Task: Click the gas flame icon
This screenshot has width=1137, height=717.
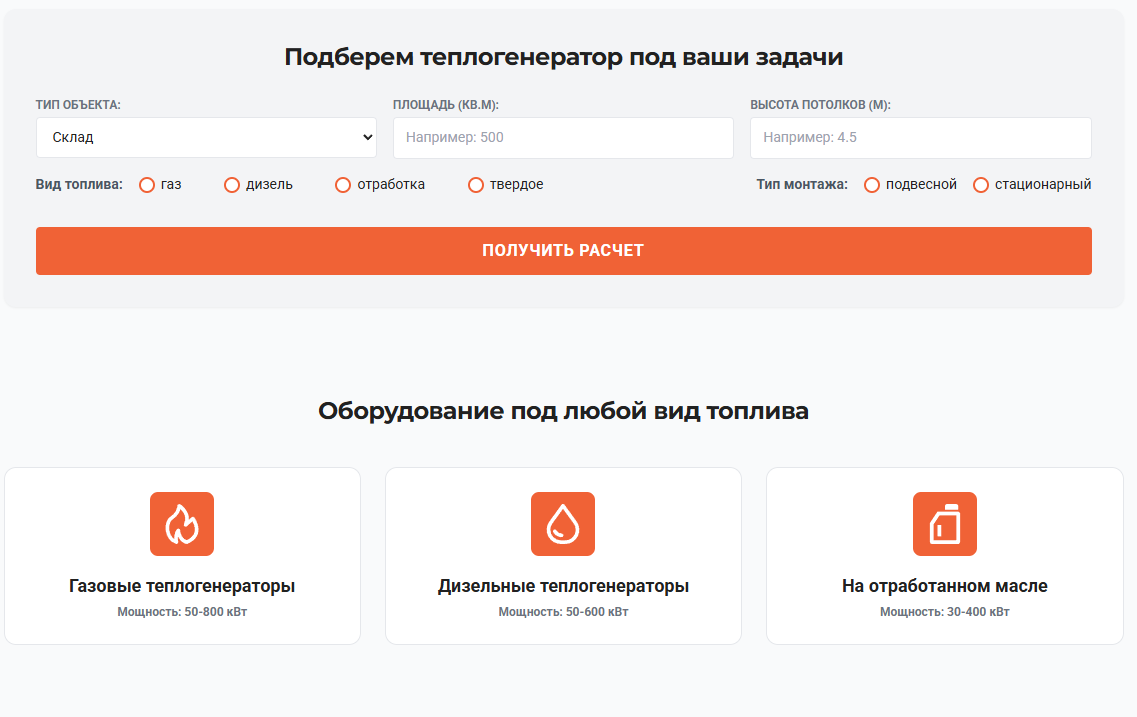Action: click(182, 524)
